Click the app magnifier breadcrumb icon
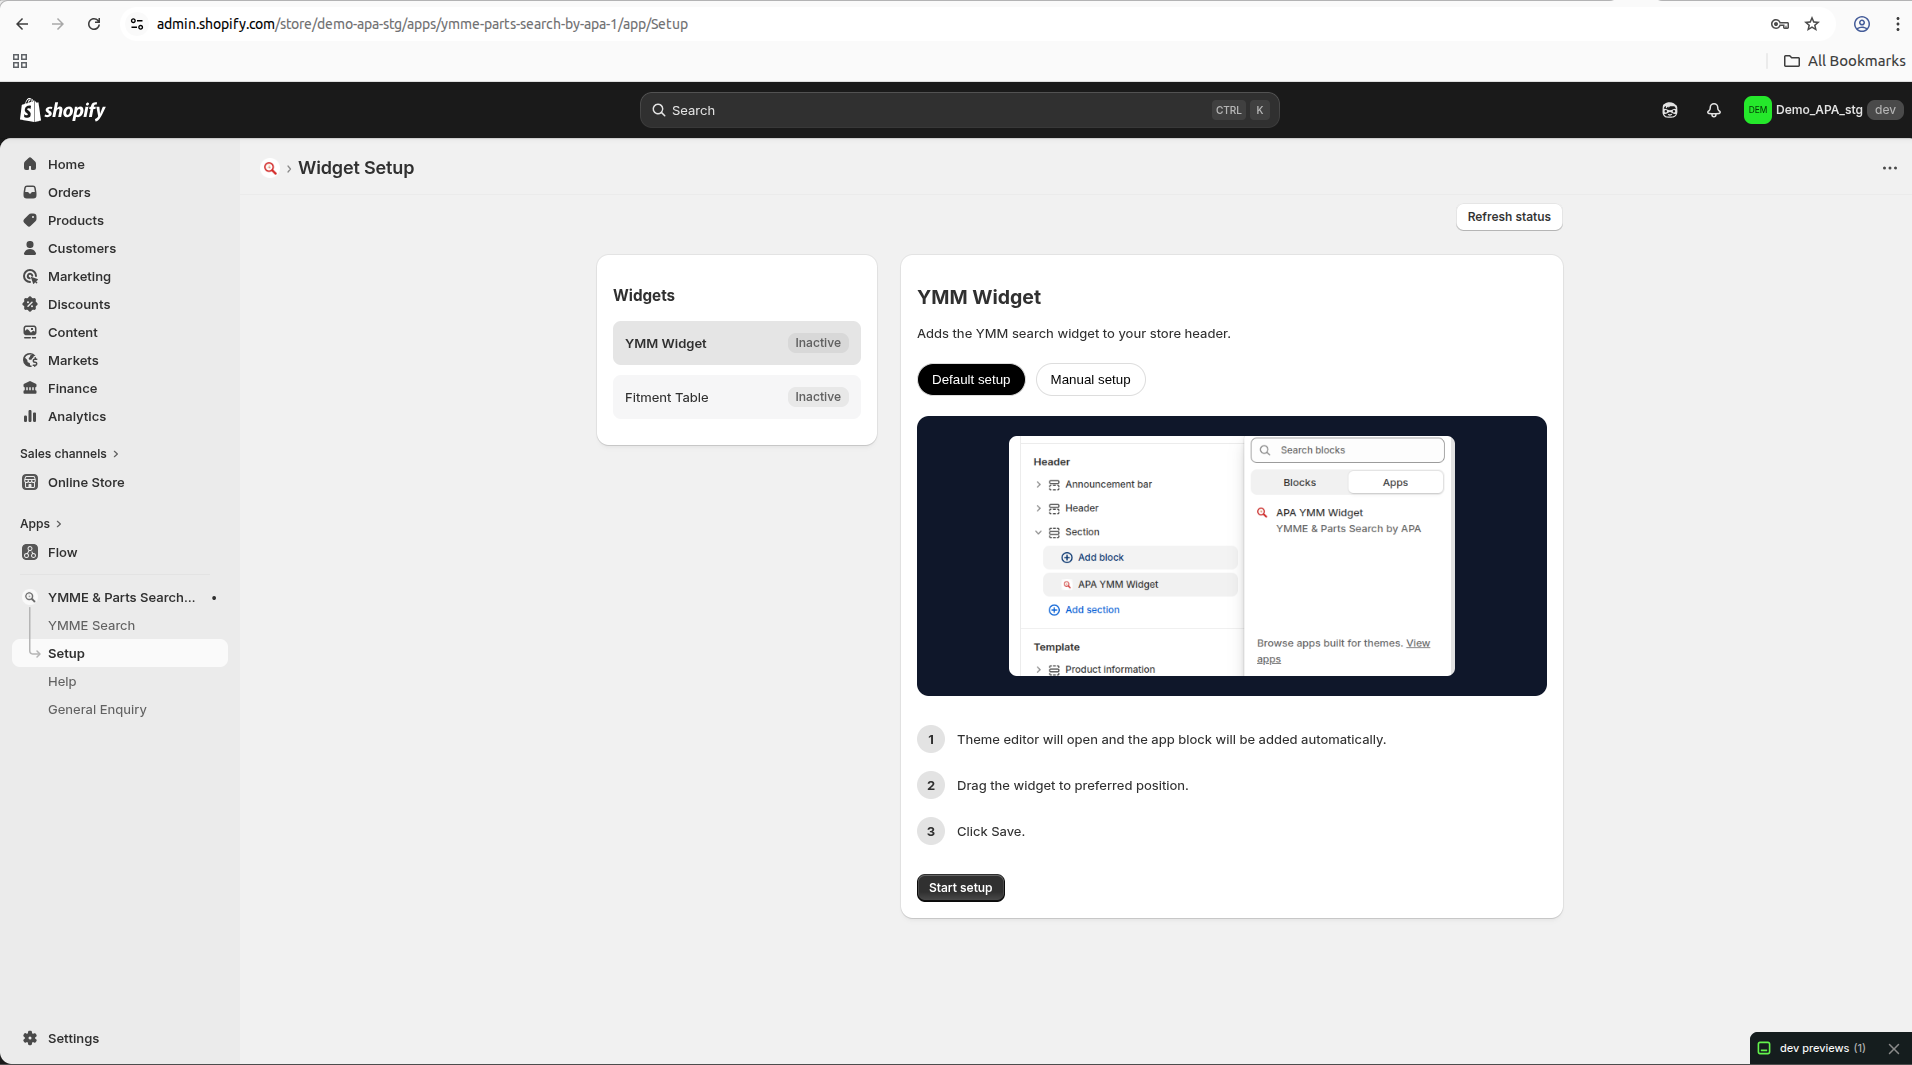Screen dimensions: 1912x1065 click(x=270, y=168)
